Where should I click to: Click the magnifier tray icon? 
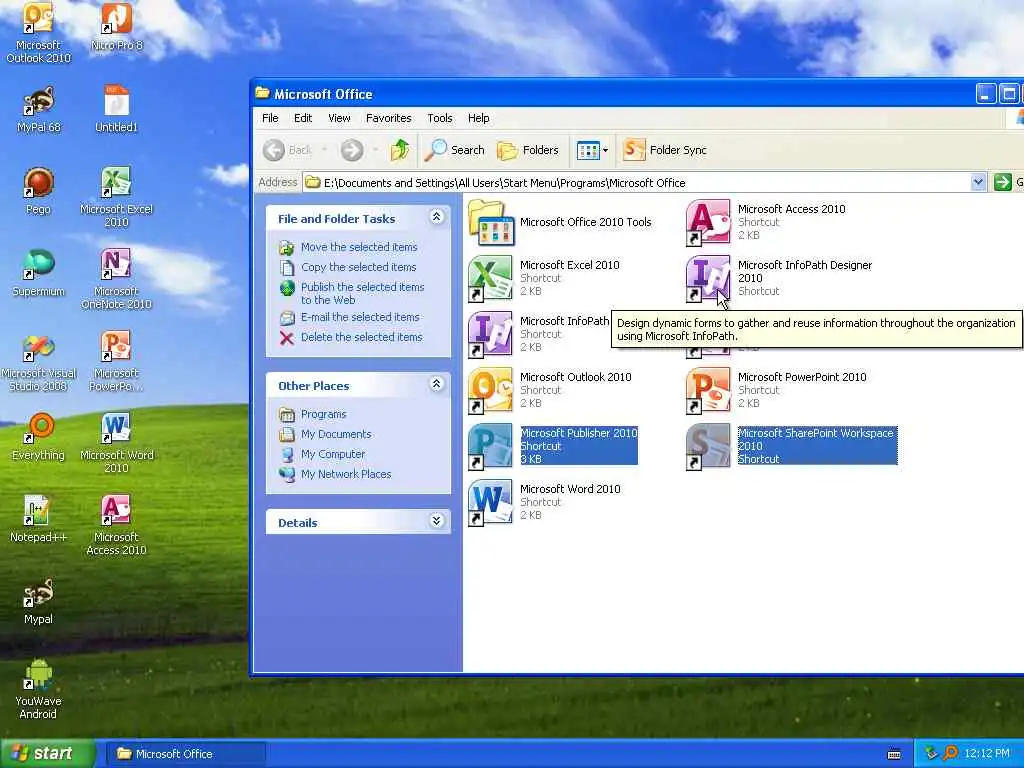950,754
